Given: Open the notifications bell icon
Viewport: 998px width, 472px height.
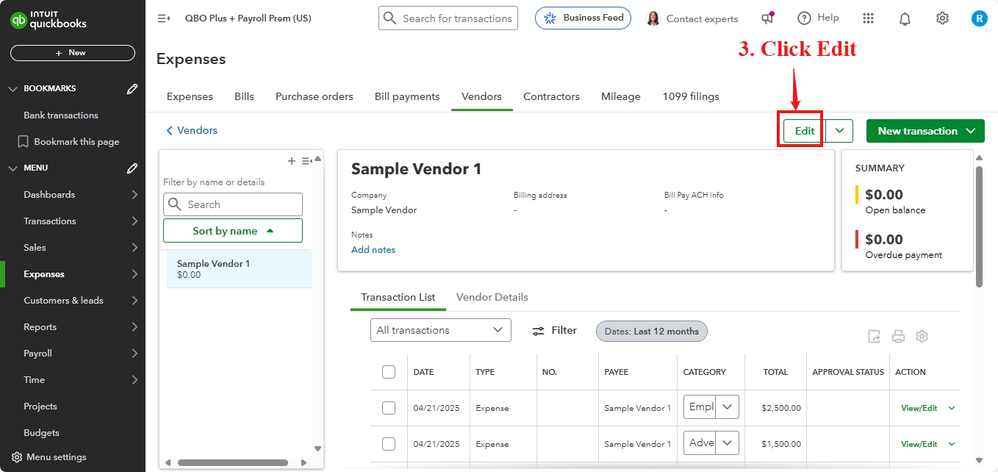Looking at the screenshot, I should tap(904, 19).
